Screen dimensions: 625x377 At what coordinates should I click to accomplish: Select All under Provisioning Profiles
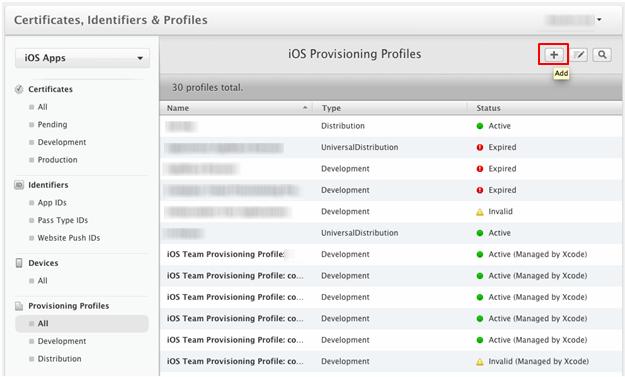pyautogui.click(x=82, y=324)
